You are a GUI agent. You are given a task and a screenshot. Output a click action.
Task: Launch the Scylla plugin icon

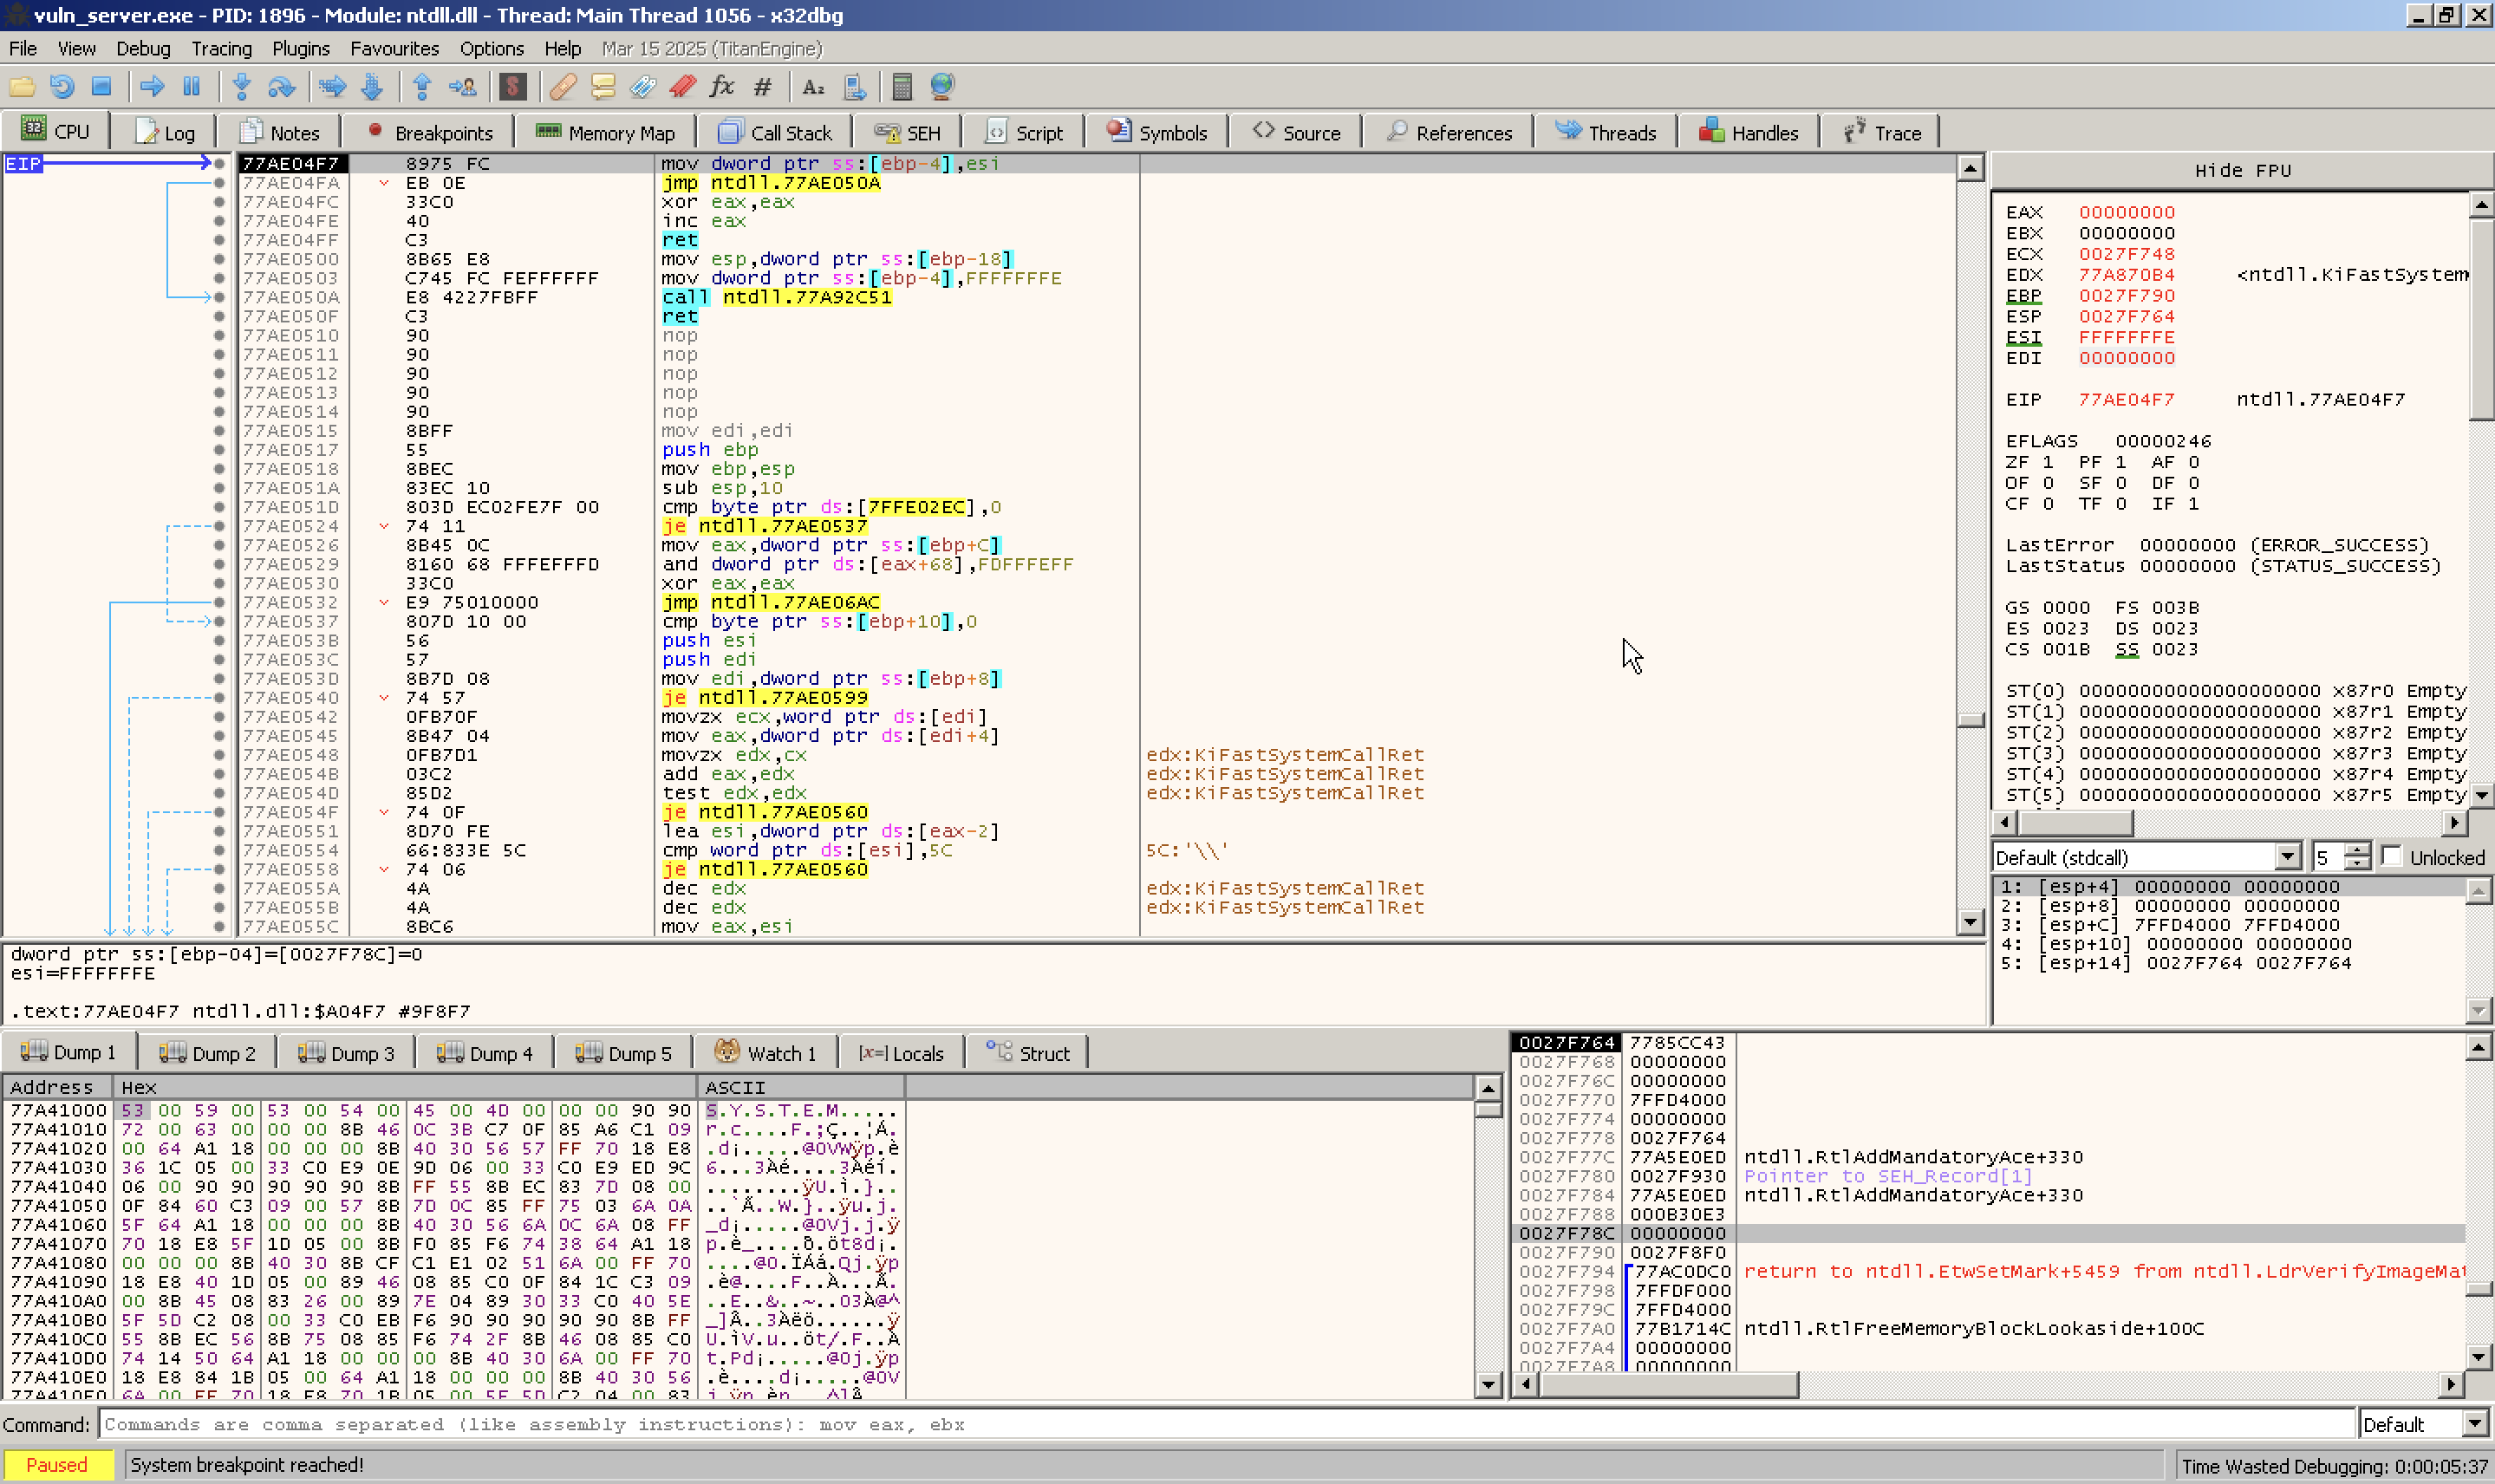513,87
